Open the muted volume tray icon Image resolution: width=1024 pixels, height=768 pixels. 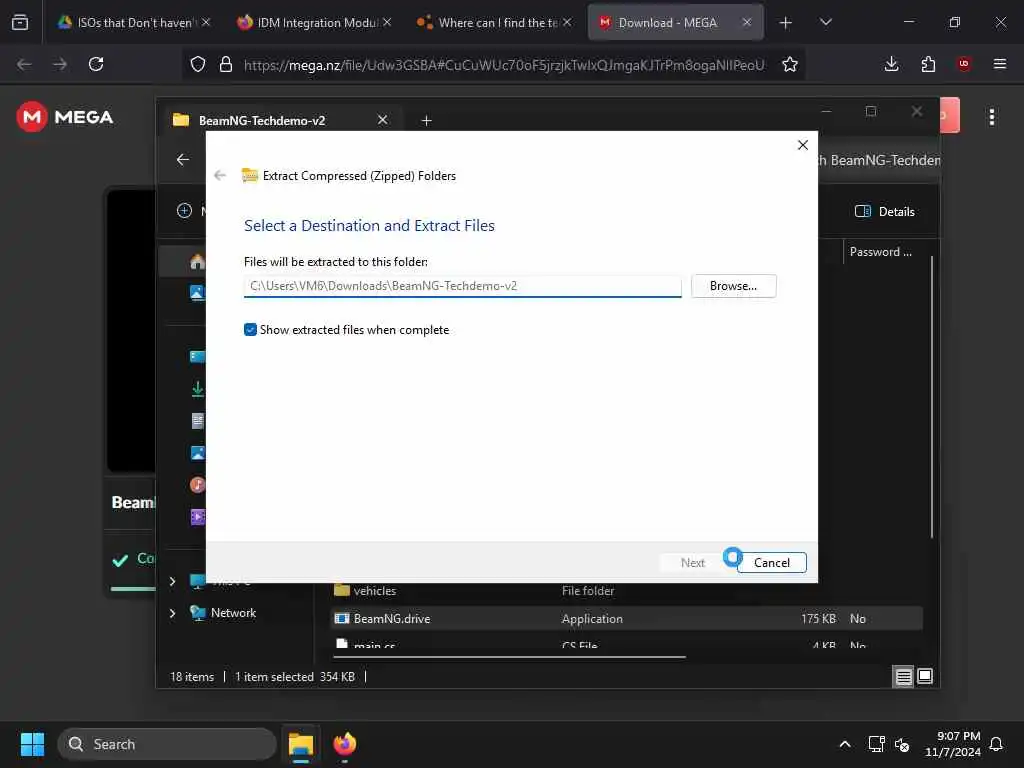pyautogui.click(x=902, y=744)
